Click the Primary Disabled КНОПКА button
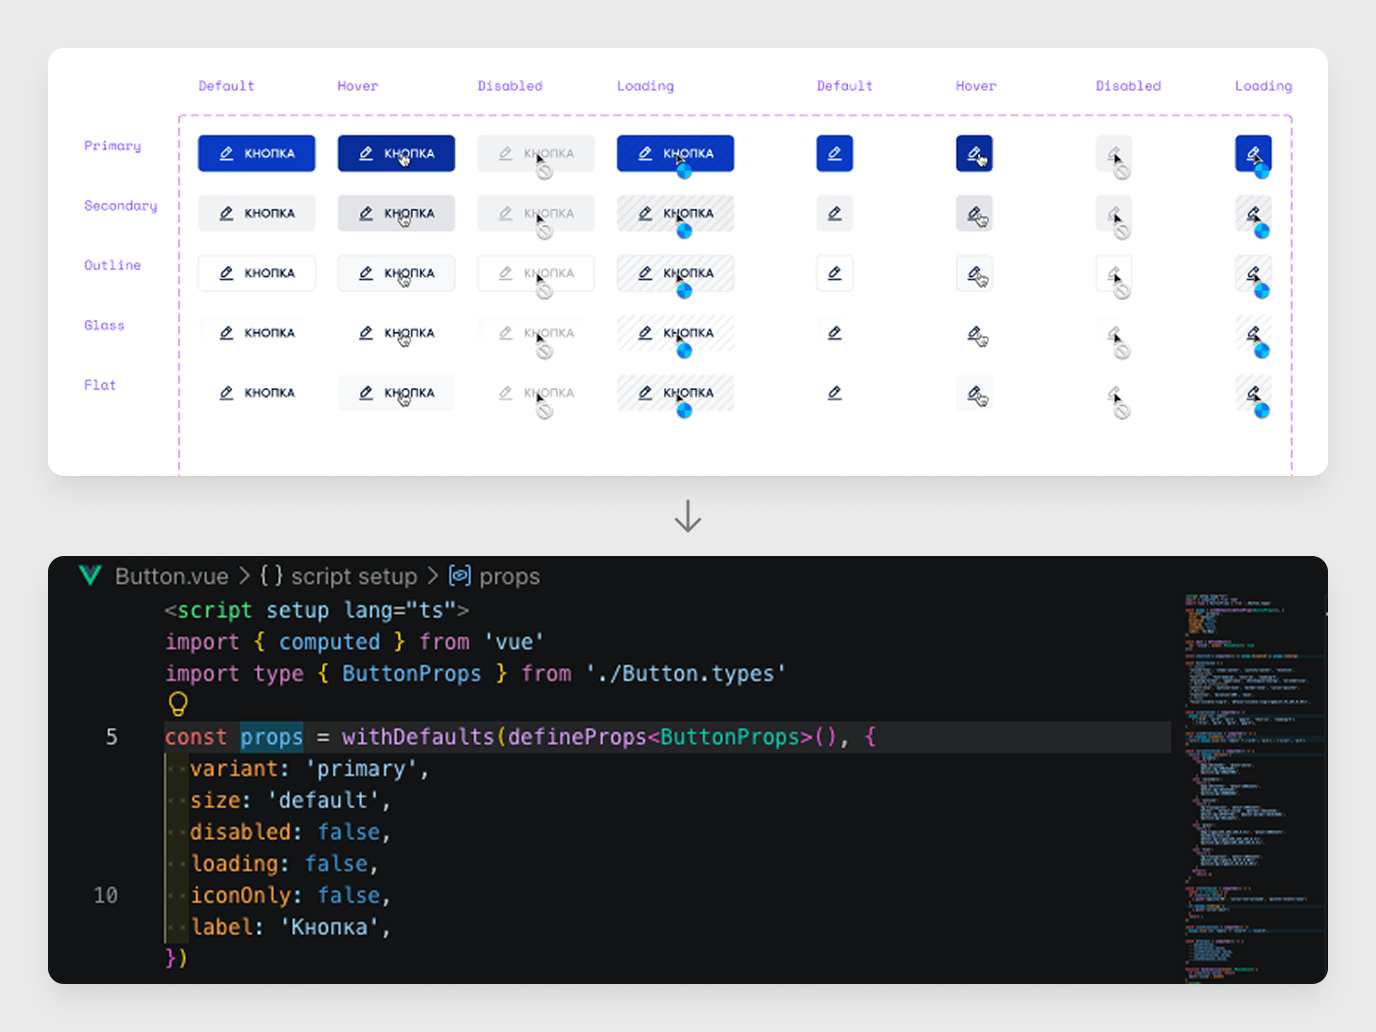The width and height of the screenshot is (1376, 1032). click(536, 153)
